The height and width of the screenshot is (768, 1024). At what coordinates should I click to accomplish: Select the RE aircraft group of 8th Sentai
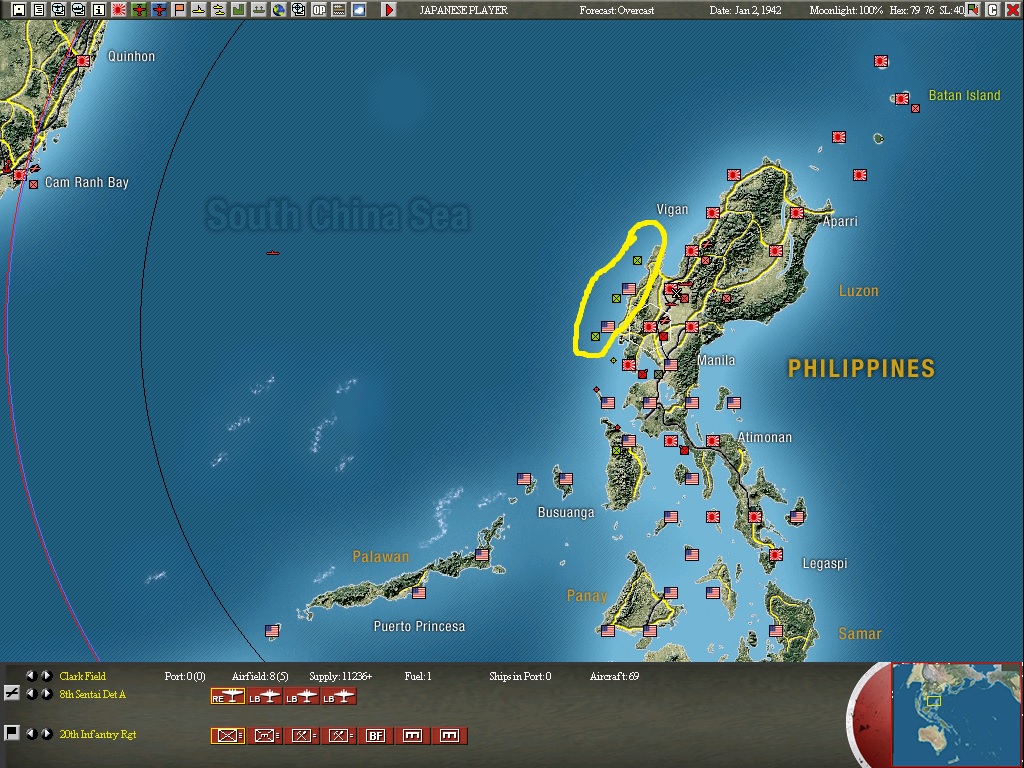(x=228, y=695)
